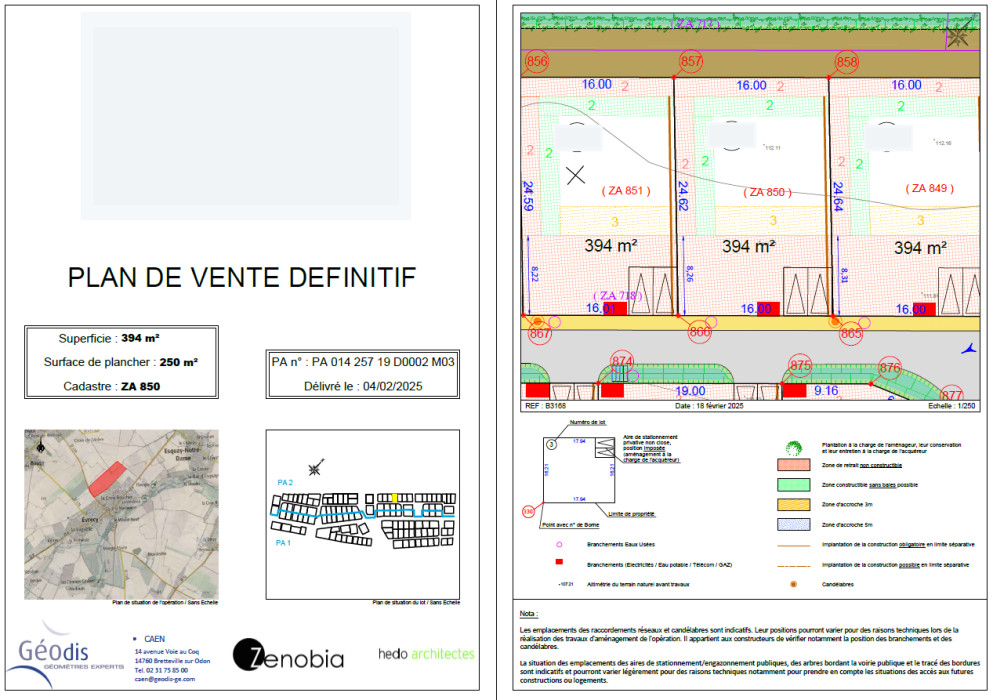Click the red non-constructible zone swatch
The height and width of the screenshot is (700, 993).
click(x=794, y=465)
